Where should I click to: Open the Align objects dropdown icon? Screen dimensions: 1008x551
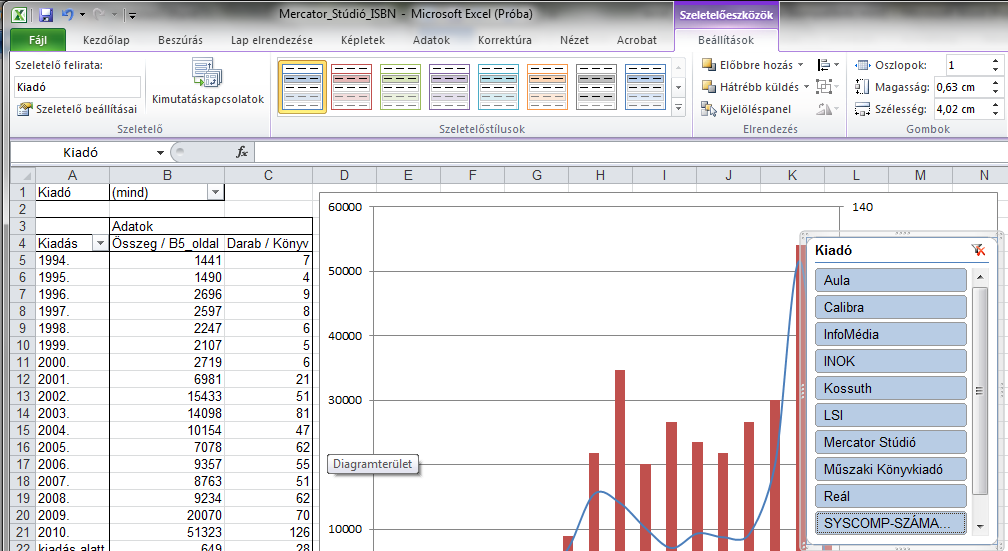point(828,65)
